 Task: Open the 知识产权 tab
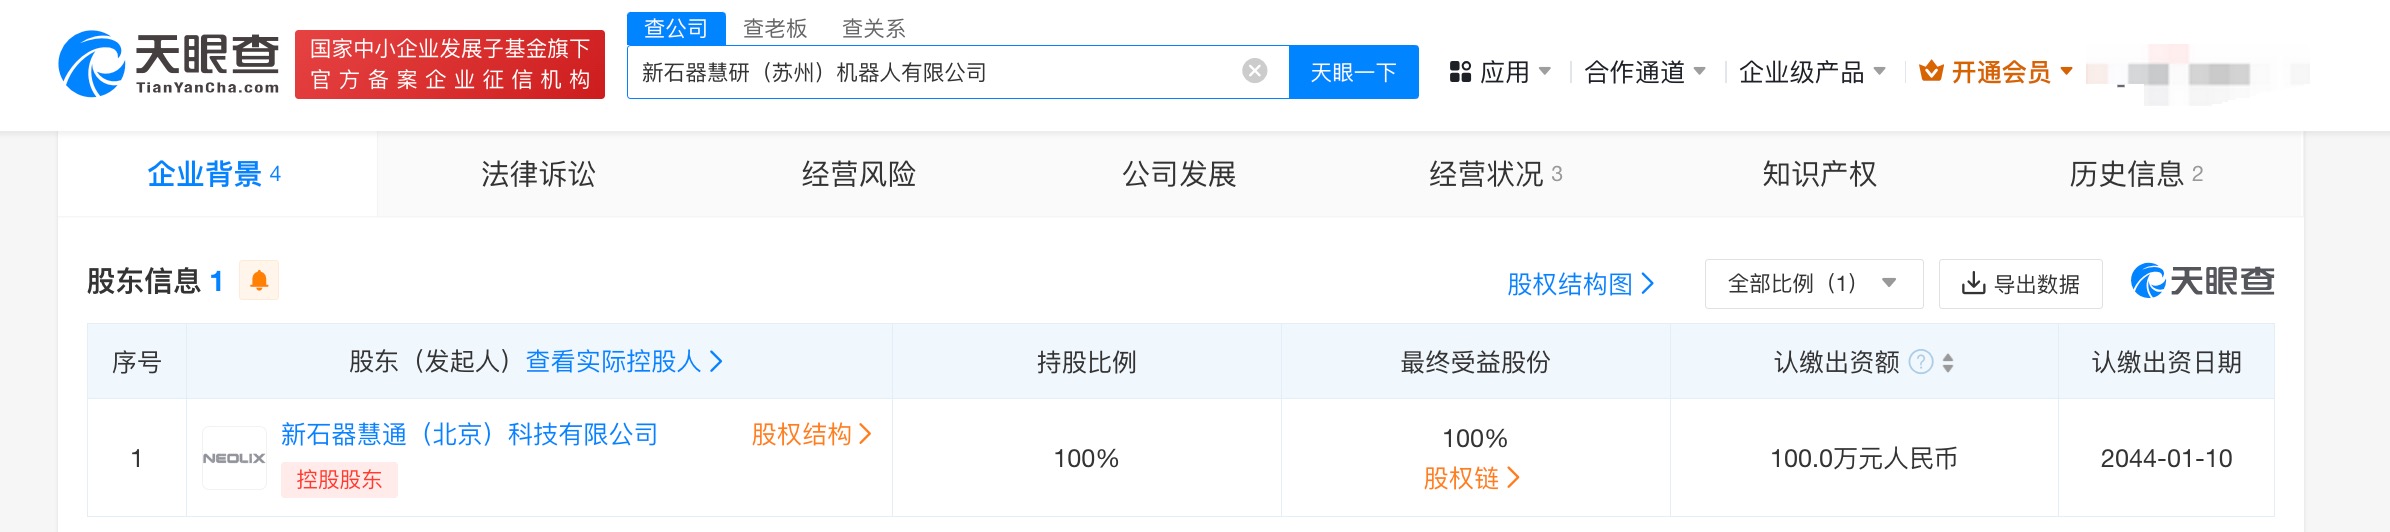tap(1820, 174)
